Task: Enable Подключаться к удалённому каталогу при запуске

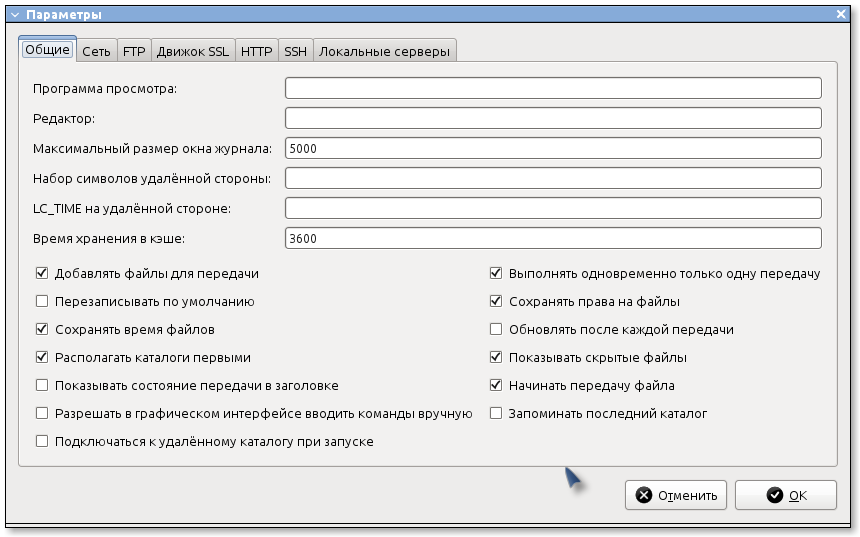Action: pyautogui.click(x=42, y=441)
